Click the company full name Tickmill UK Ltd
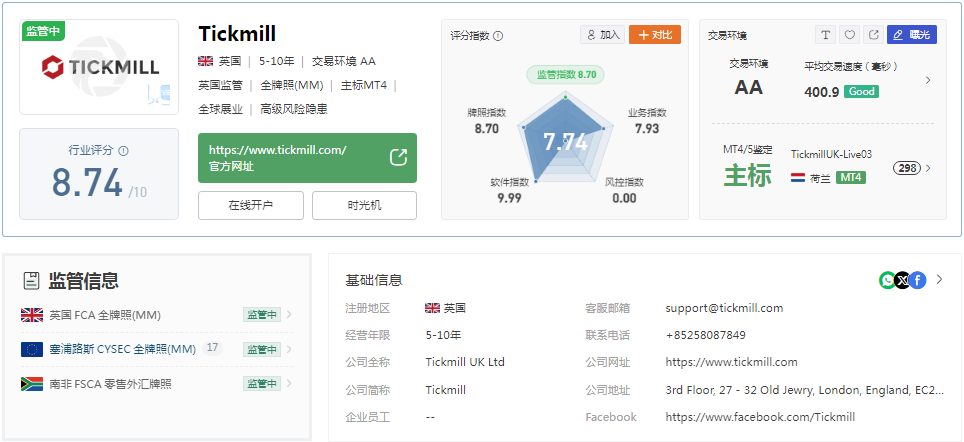Image resolution: width=964 pixels, height=442 pixels. (x=465, y=362)
